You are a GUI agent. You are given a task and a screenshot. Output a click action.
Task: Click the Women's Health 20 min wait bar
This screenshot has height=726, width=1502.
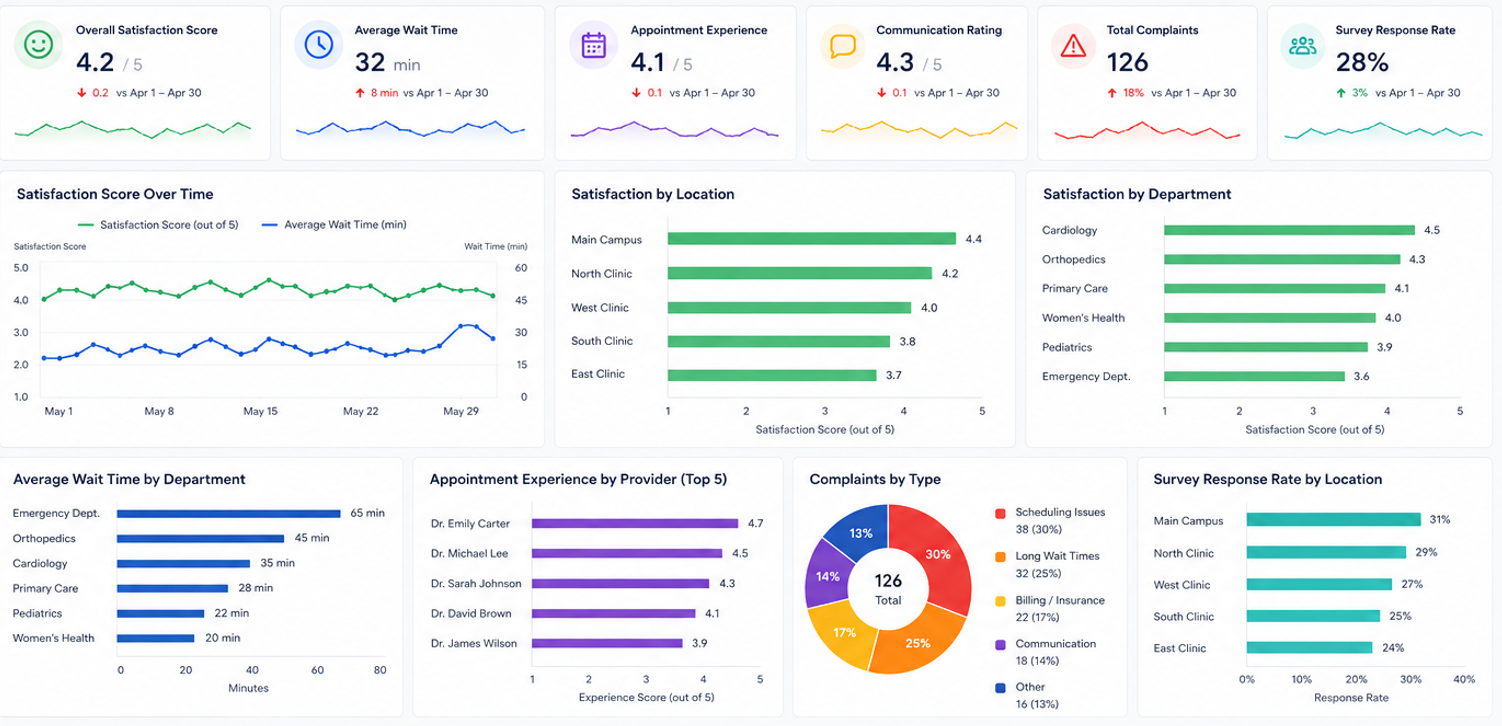click(155, 638)
